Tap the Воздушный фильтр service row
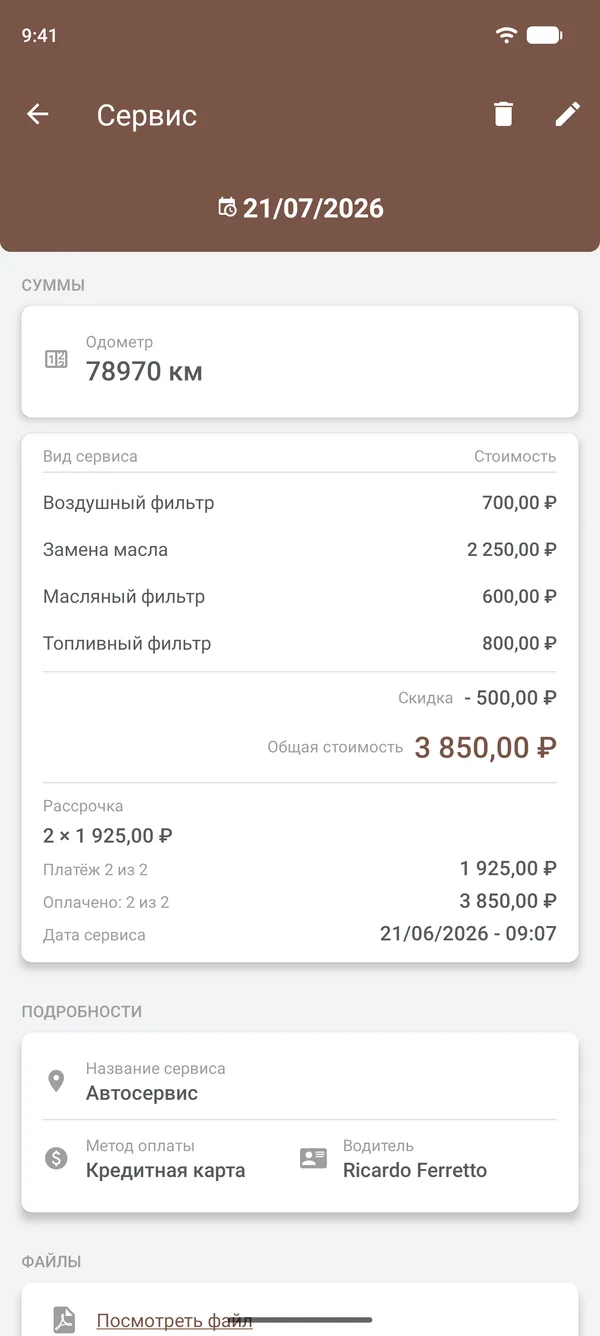This screenshot has height=1336, width=600. pyautogui.click(x=300, y=503)
